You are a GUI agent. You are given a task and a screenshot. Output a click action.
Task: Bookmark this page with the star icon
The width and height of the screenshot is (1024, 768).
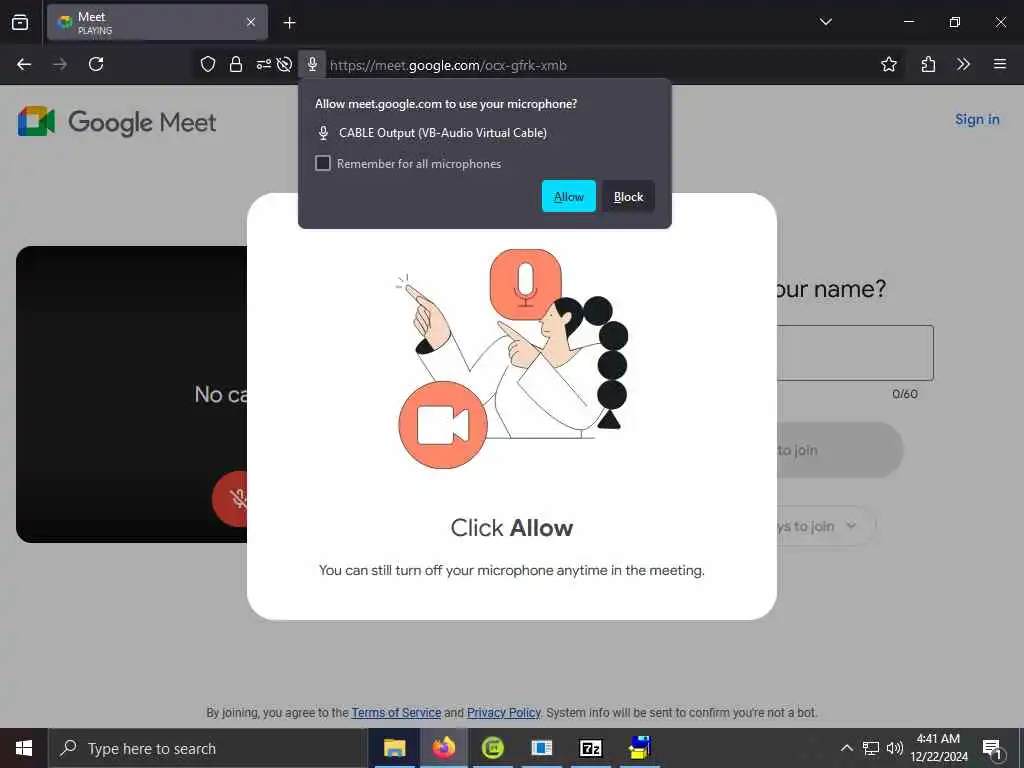[x=888, y=64]
